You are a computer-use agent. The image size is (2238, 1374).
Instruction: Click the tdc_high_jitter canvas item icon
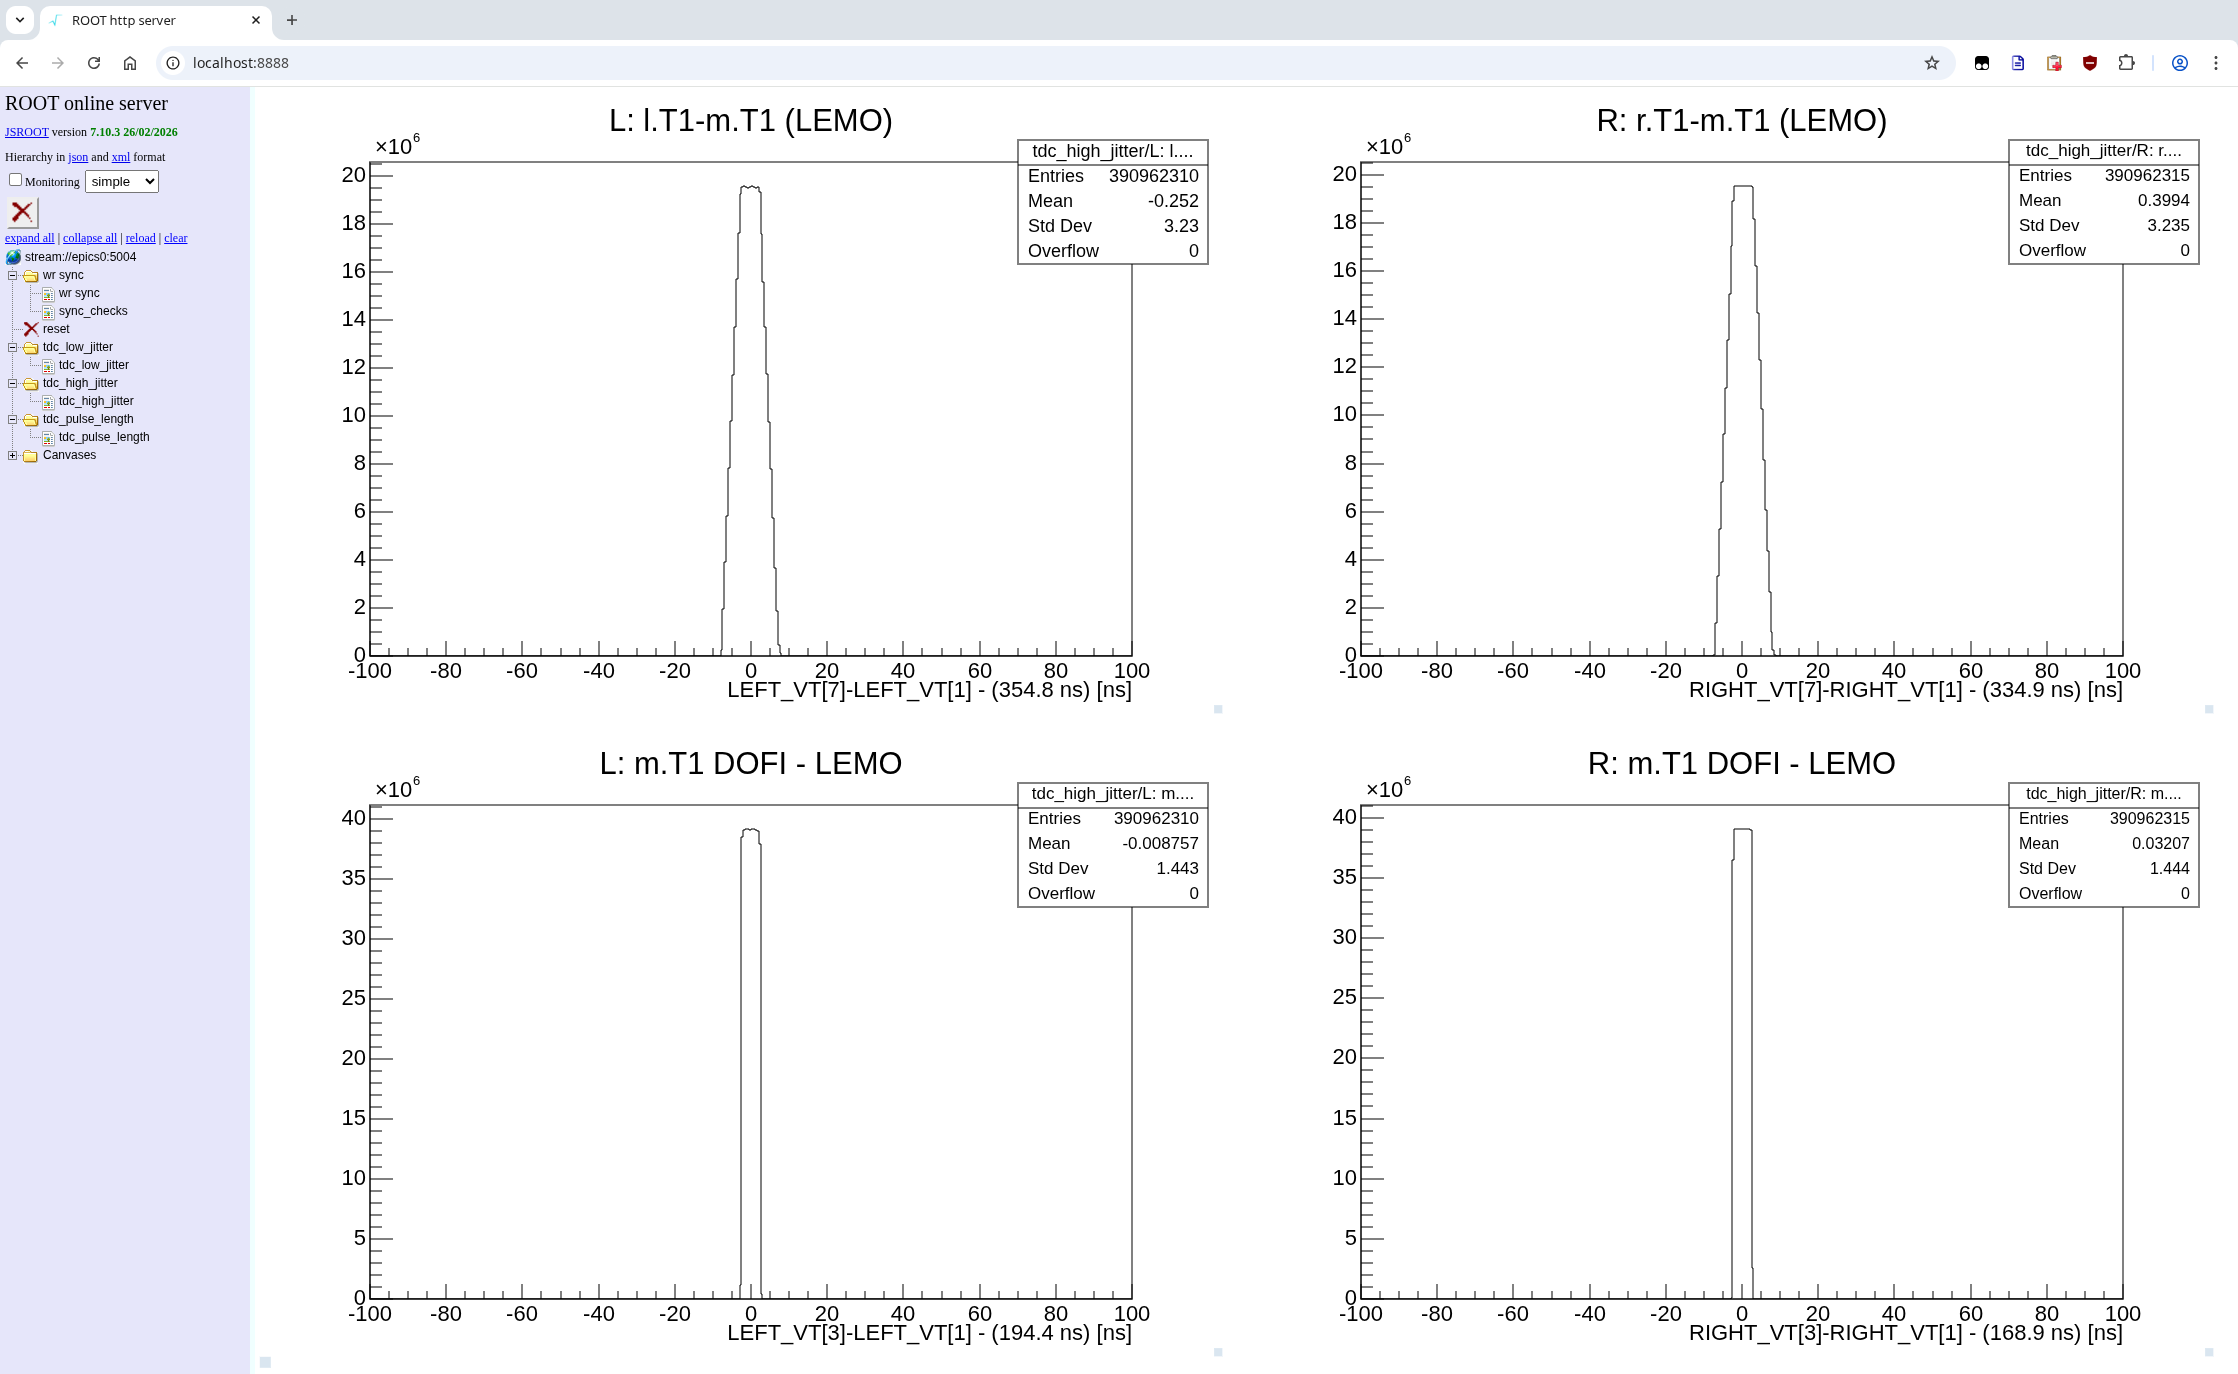click(x=48, y=402)
